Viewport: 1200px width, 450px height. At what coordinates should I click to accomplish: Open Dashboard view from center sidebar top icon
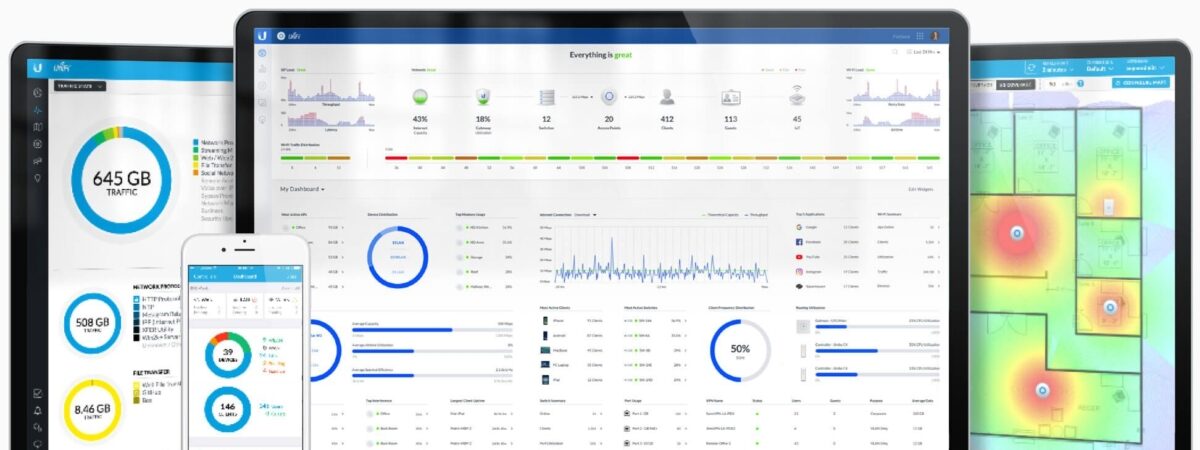pyautogui.click(x=262, y=53)
